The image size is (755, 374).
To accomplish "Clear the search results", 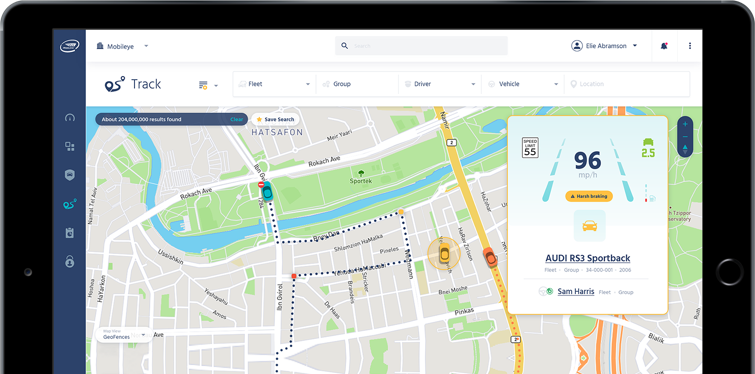I will (236, 119).
